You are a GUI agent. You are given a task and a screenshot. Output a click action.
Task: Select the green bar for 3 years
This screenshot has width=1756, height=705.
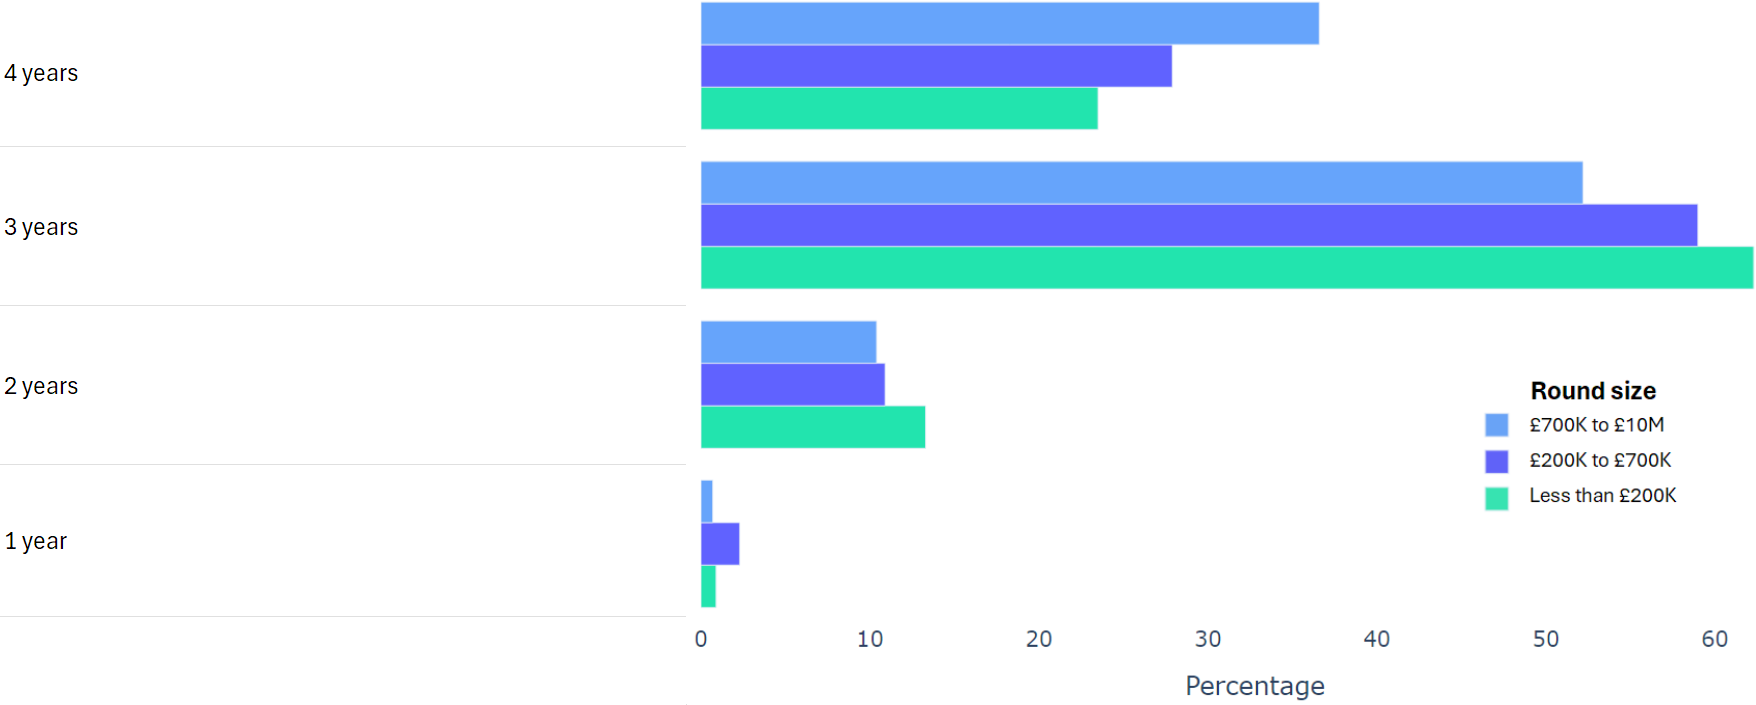click(1226, 268)
